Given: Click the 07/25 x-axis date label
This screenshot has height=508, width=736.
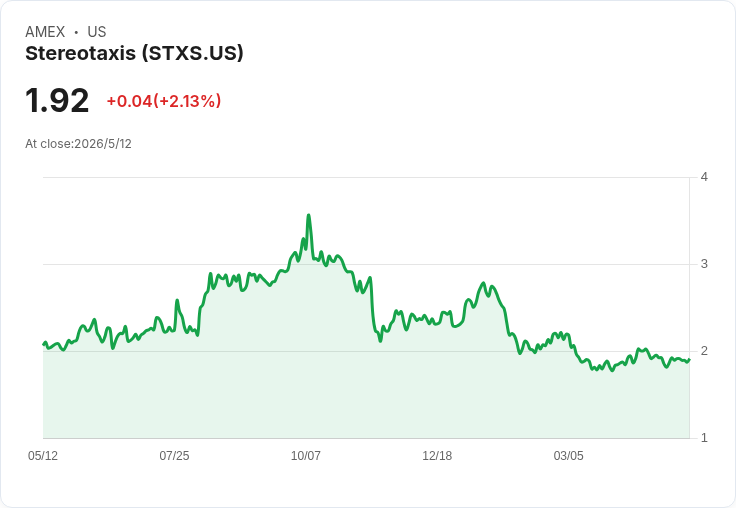Looking at the screenshot, I should (x=174, y=455).
